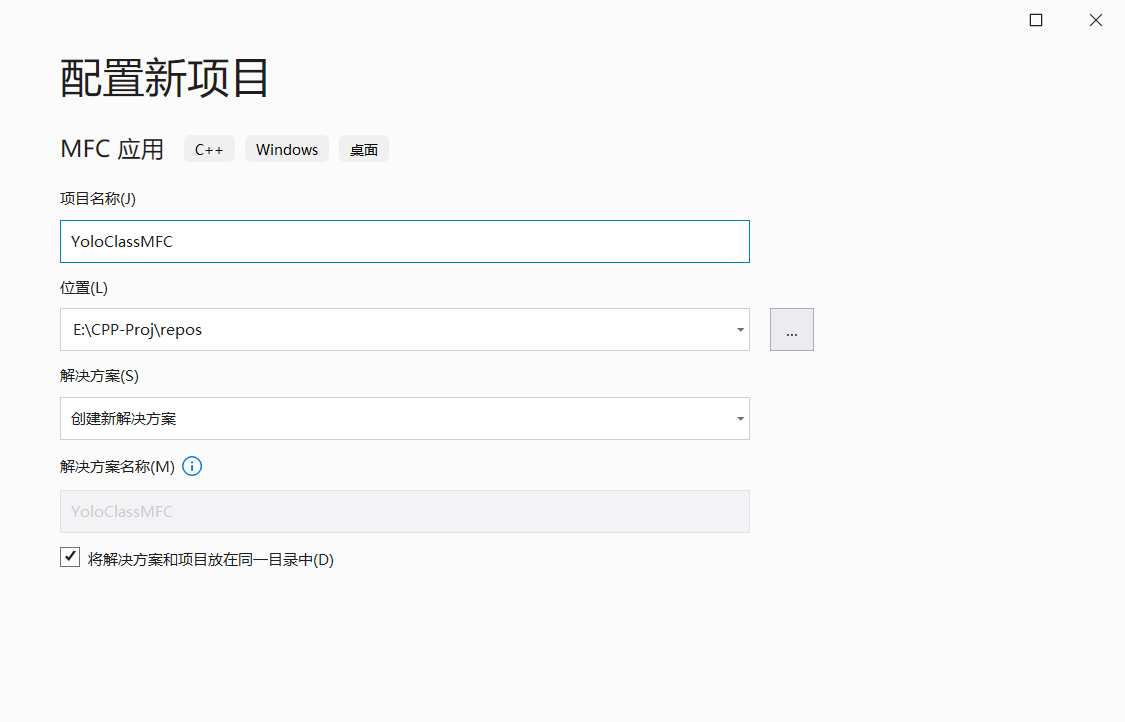
Task: Open the 解决方案 dropdown arrow
Action: click(739, 419)
